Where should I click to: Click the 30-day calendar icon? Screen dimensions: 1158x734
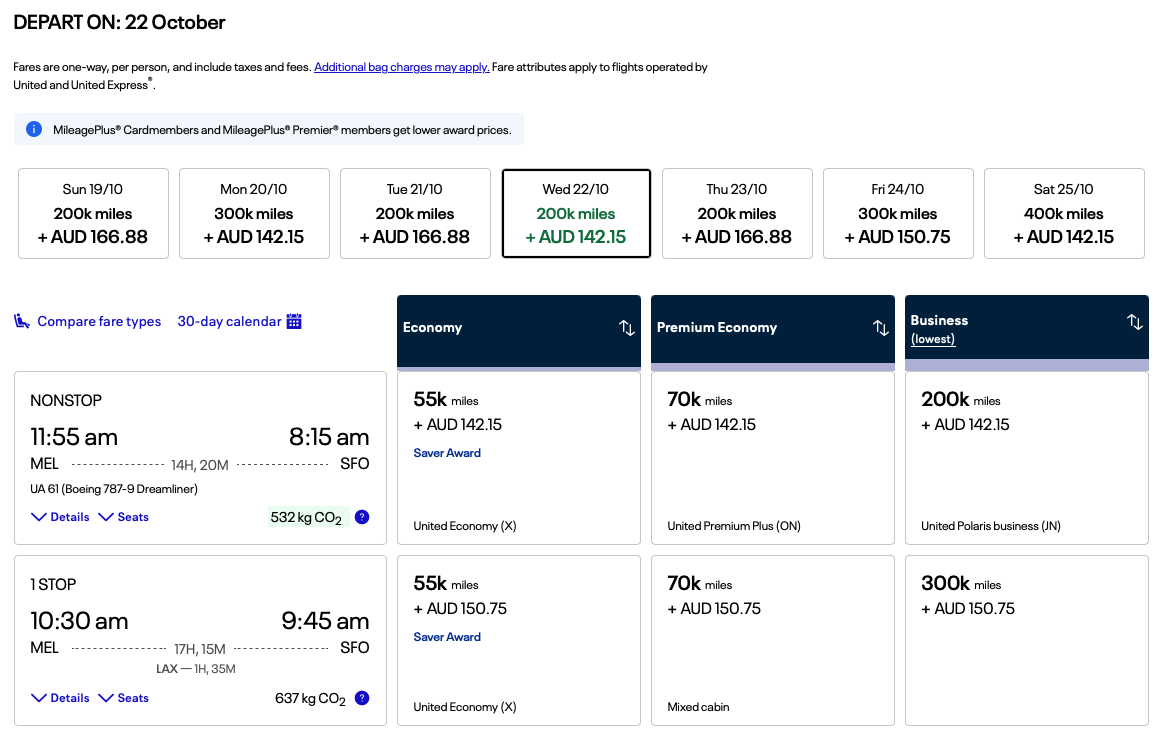point(294,321)
